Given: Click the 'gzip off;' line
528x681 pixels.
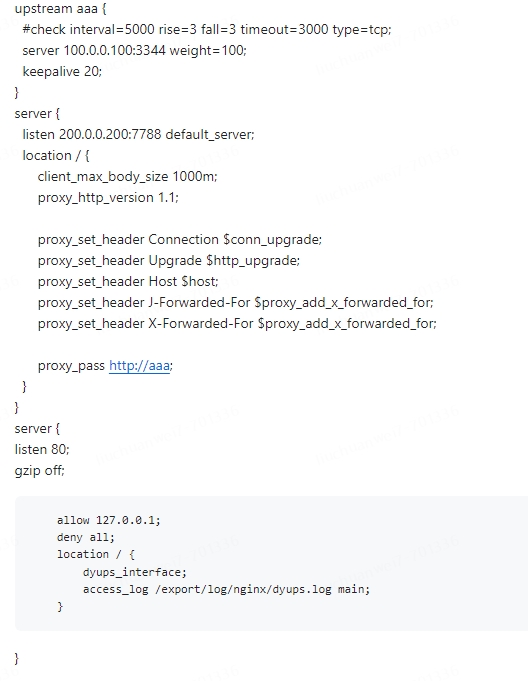Looking at the screenshot, I should pos(40,470).
